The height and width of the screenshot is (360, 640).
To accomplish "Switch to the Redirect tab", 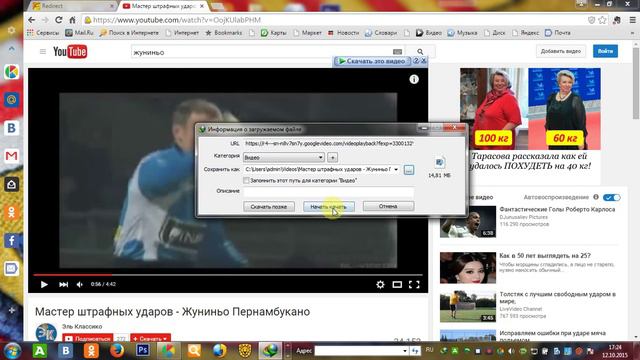I will (x=73, y=6).
